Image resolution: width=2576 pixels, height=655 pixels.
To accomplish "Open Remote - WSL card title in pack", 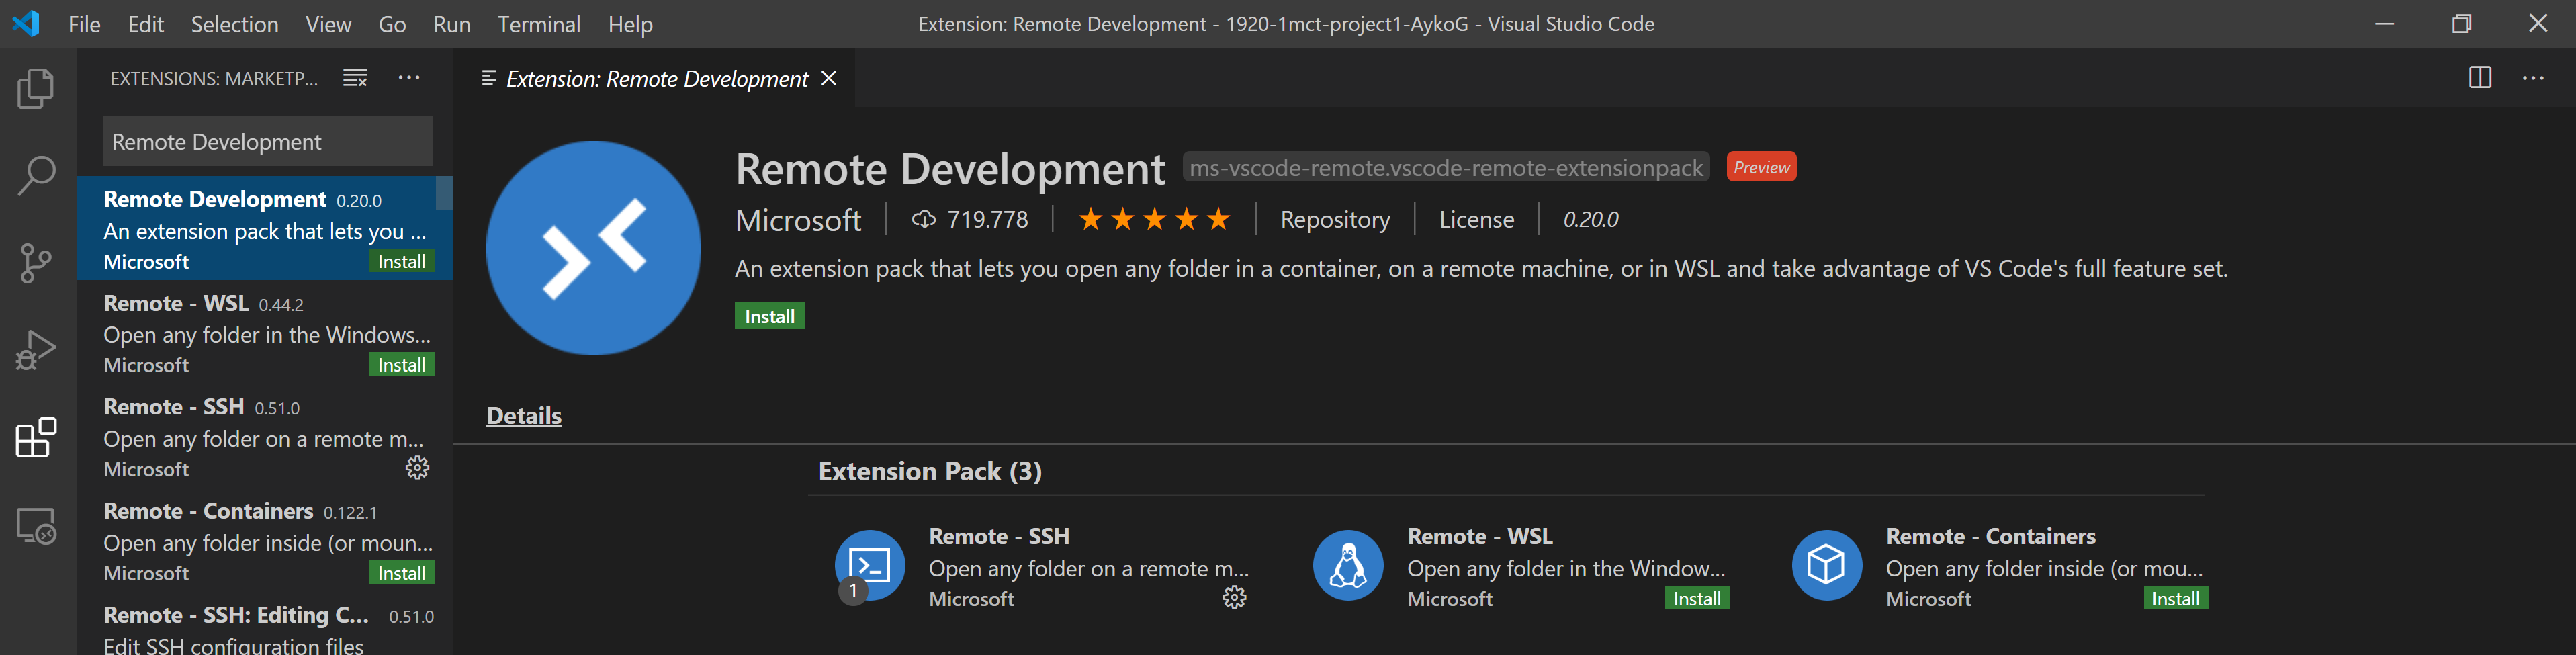I will (1480, 536).
